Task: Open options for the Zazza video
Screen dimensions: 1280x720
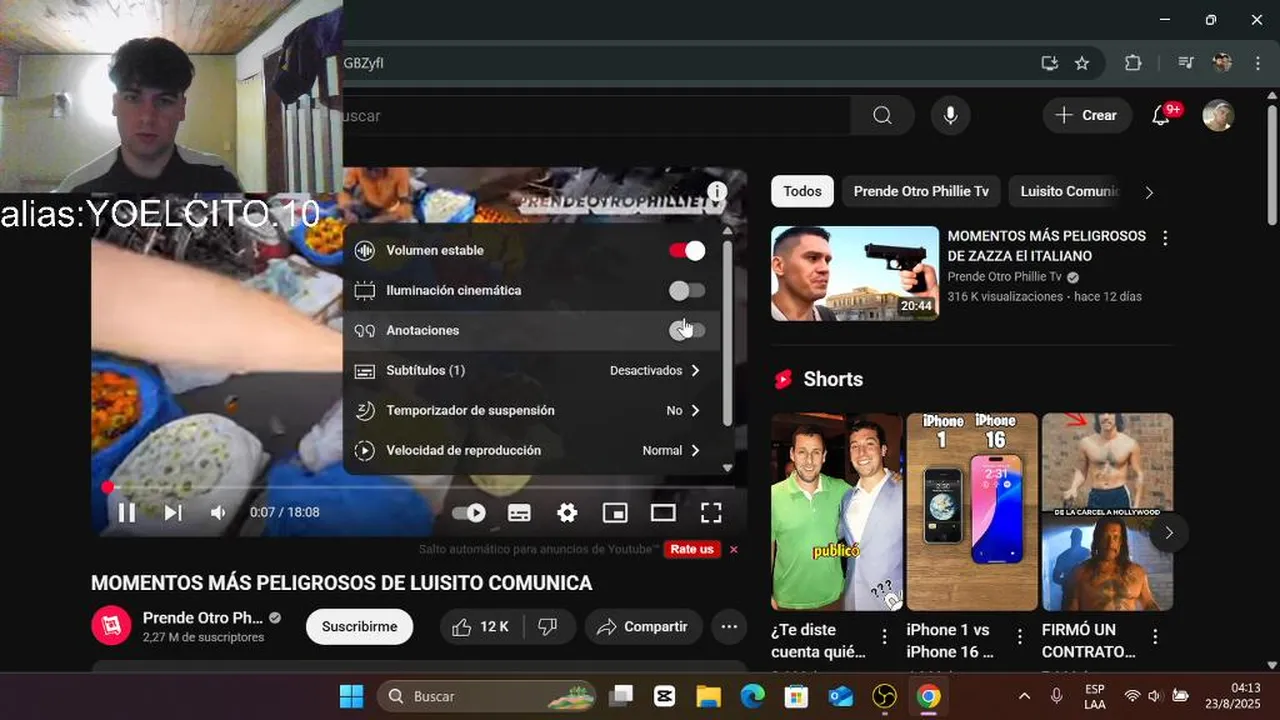Action: coord(1165,238)
